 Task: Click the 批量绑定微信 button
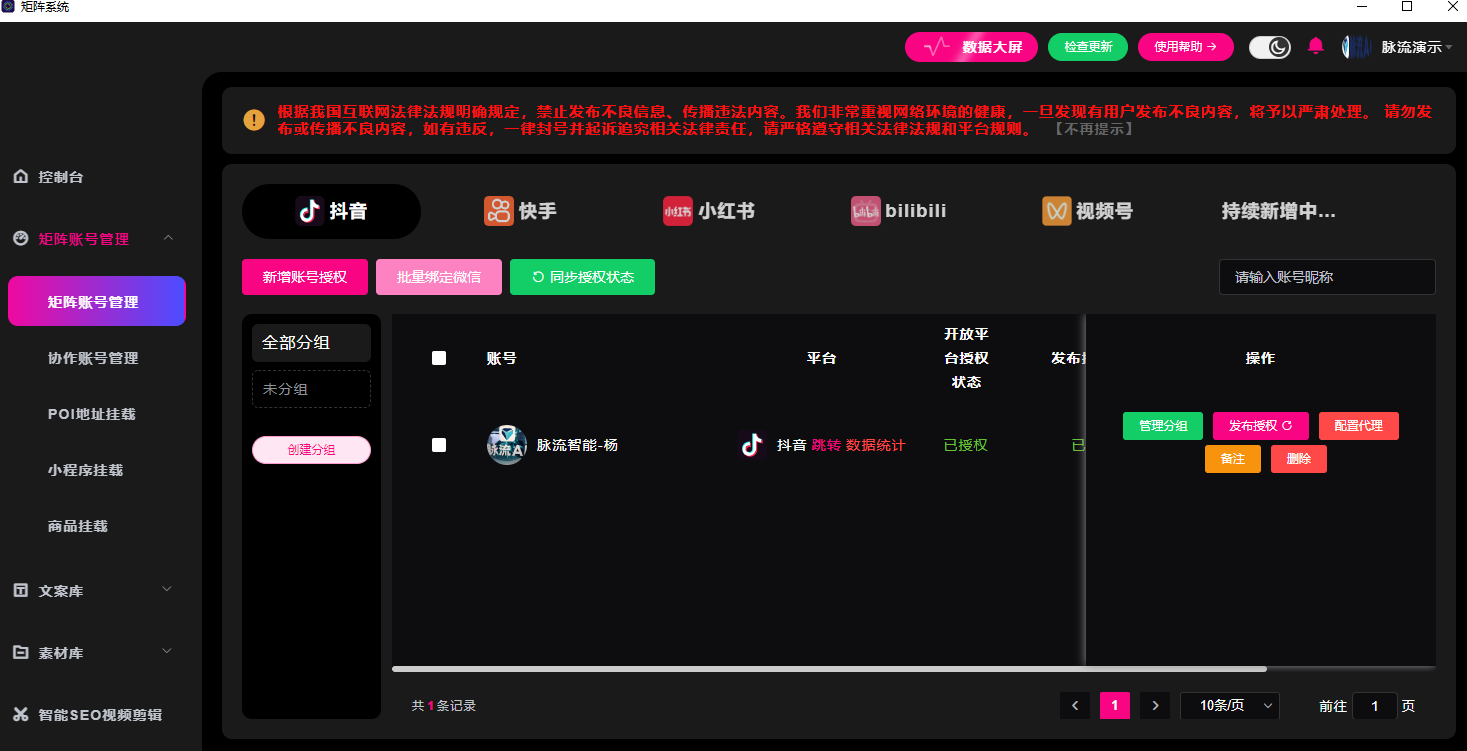coord(439,277)
